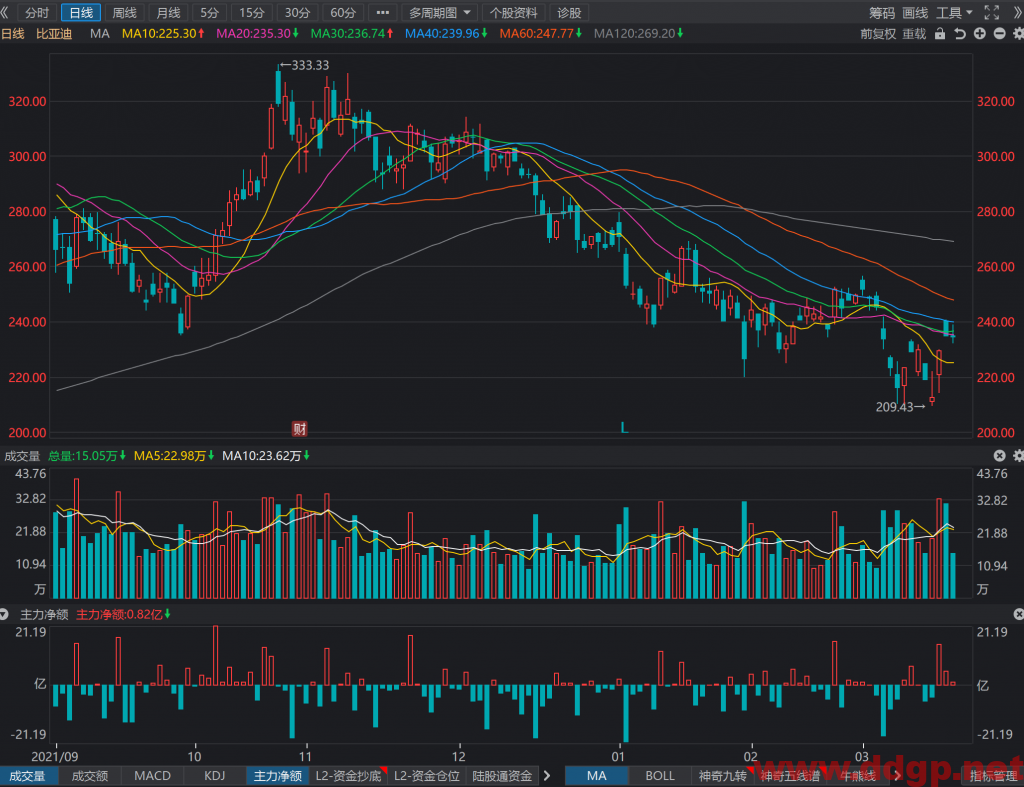Activate 画线 drawing tools
1024x787 pixels.
[915, 12]
